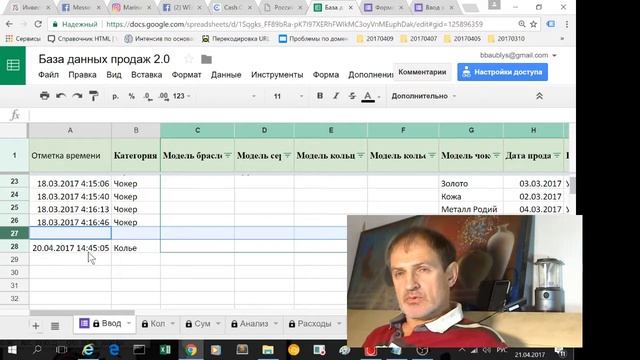Open the text color A picker
The image size is (640, 360).
tap(368, 96)
